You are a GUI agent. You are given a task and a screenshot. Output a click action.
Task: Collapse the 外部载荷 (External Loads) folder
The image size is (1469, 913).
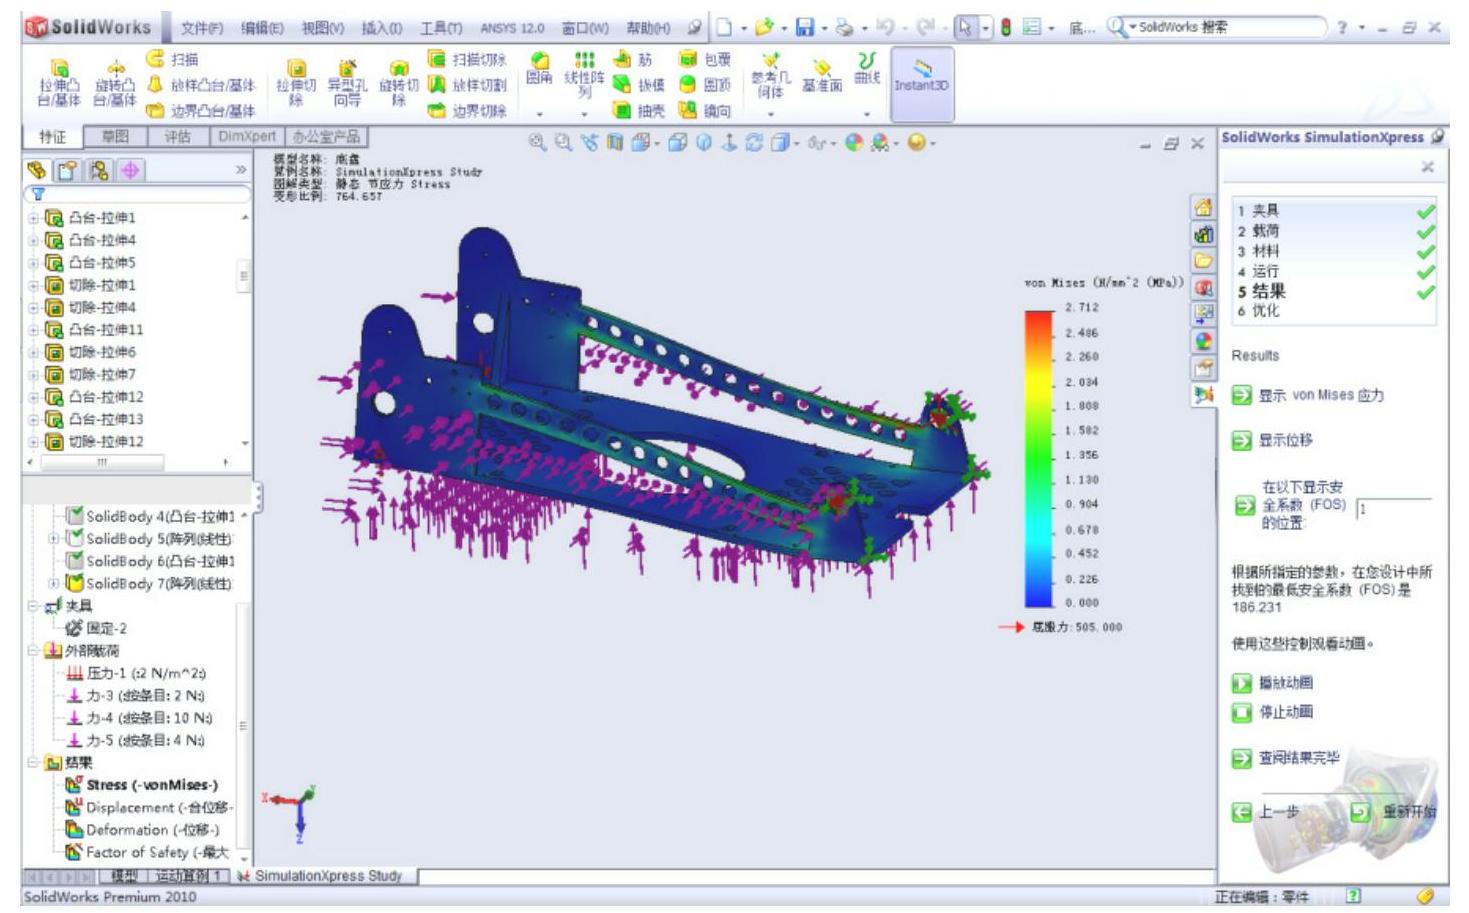33,651
